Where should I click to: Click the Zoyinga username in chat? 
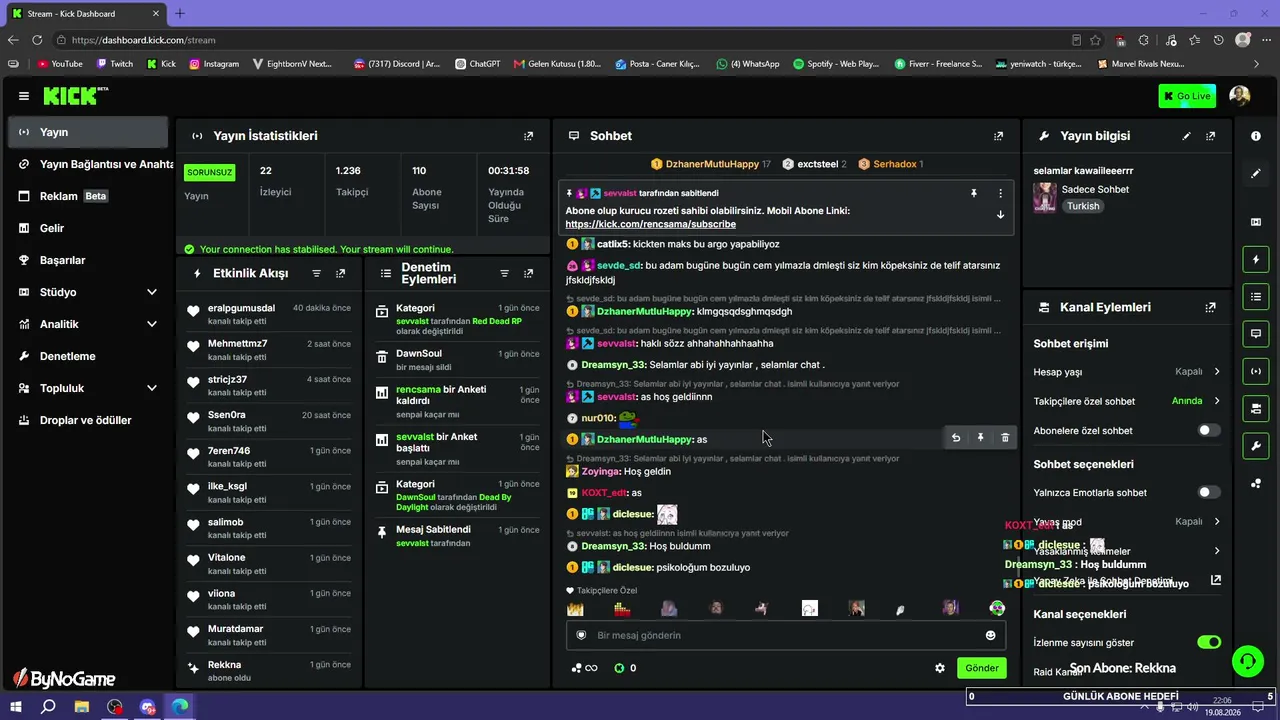(x=601, y=471)
